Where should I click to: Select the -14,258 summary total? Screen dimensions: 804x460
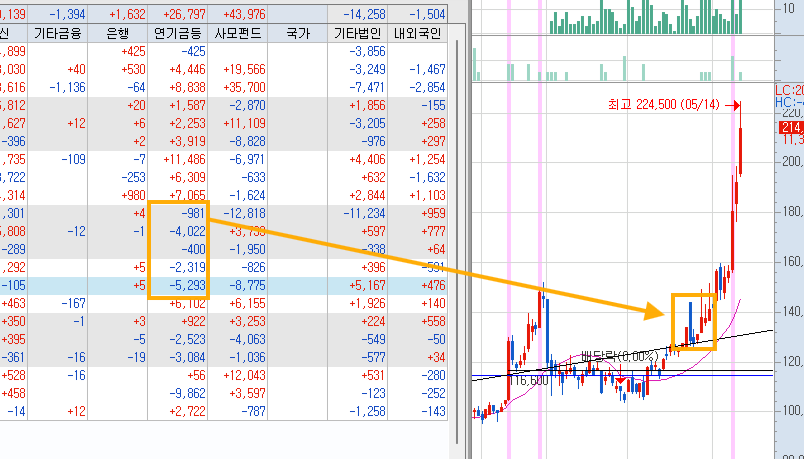point(365,14)
